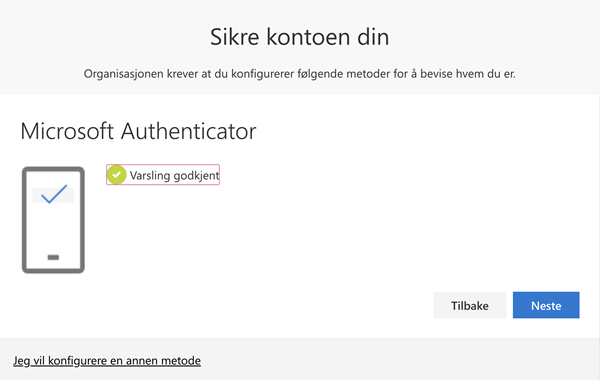
Task: Select the 'Varsling godkjent' status text
Action: click(x=174, y=175)
